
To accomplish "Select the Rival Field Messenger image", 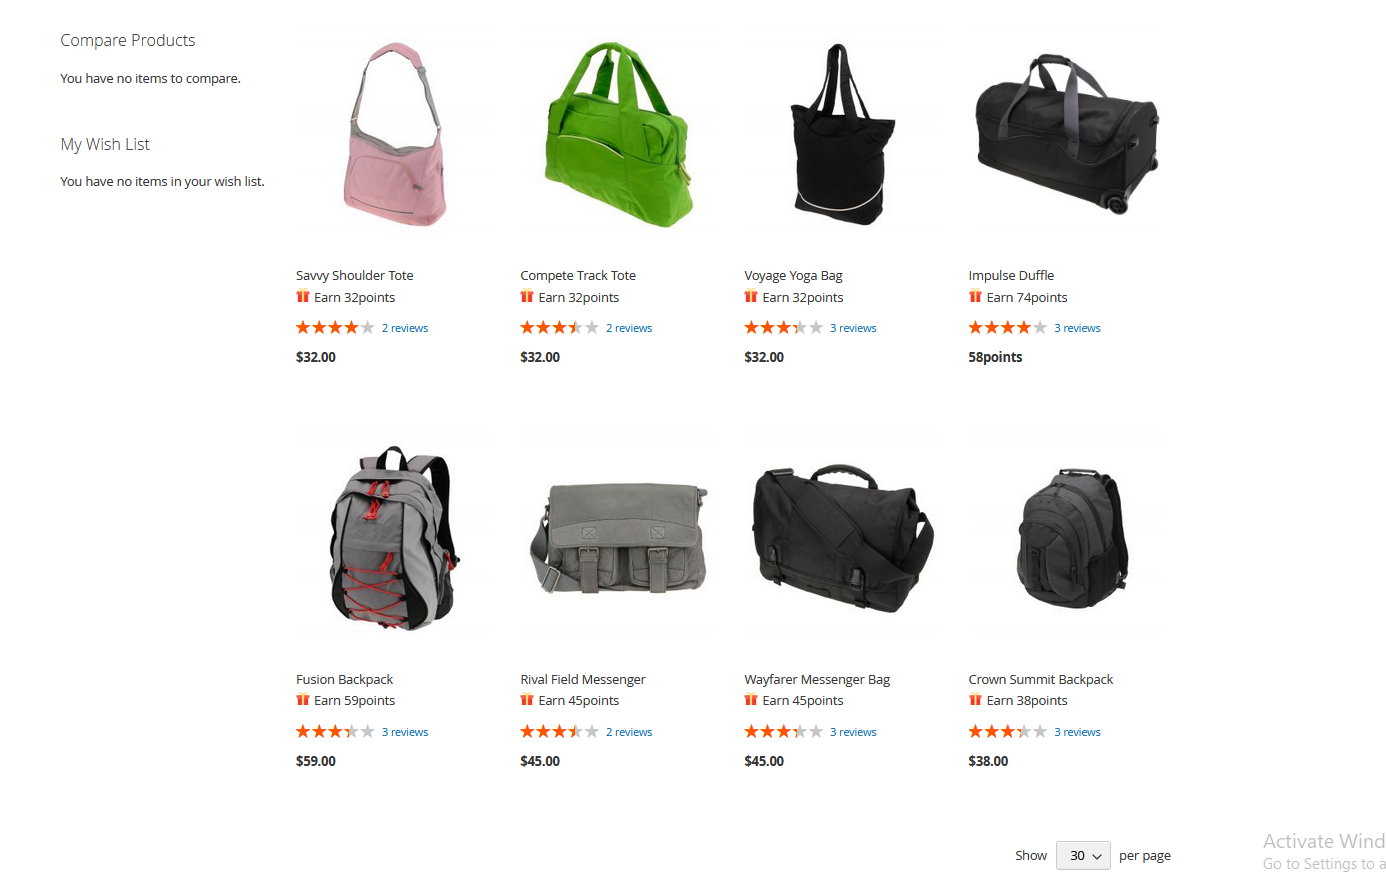I will pos(620,540).
